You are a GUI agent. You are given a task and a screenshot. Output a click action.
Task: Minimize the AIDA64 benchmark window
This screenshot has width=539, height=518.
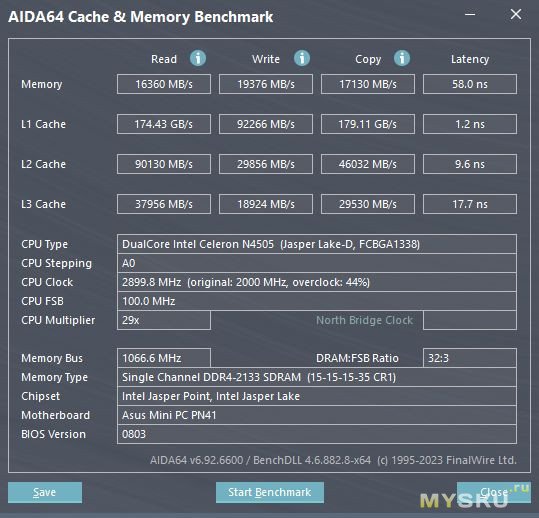pyautogui.click(x=470, y=14)
